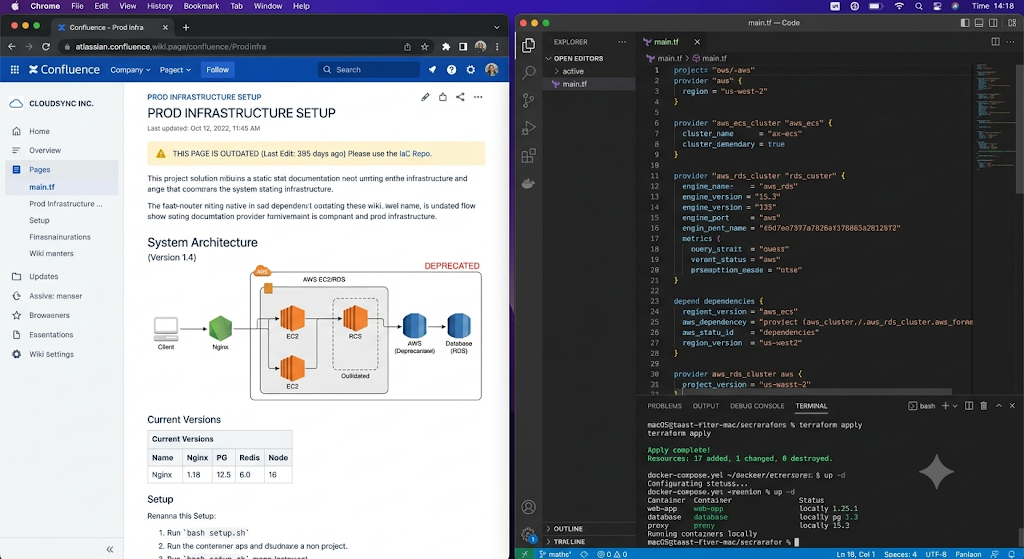Image resolution: width=1024 pixels, height=559 pixels.
Task: Collapse Confluence sidebar with double chevron
Action: [x=110, y=549]
